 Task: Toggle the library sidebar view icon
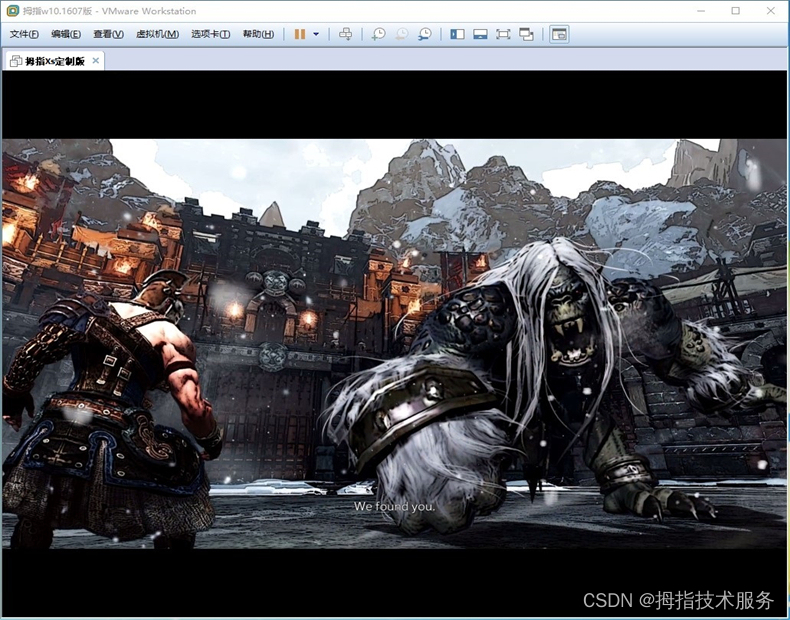tap(457, 34)
